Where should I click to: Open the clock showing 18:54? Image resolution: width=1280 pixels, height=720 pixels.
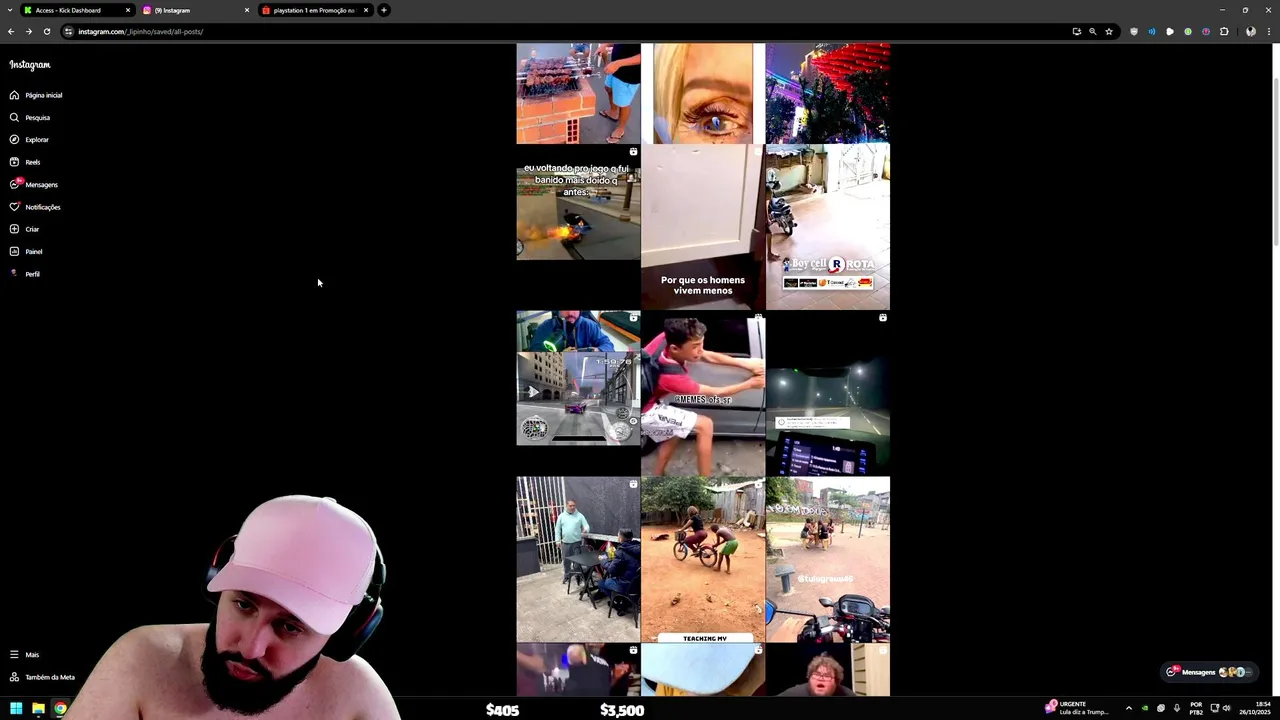[x=1254, y=708]
